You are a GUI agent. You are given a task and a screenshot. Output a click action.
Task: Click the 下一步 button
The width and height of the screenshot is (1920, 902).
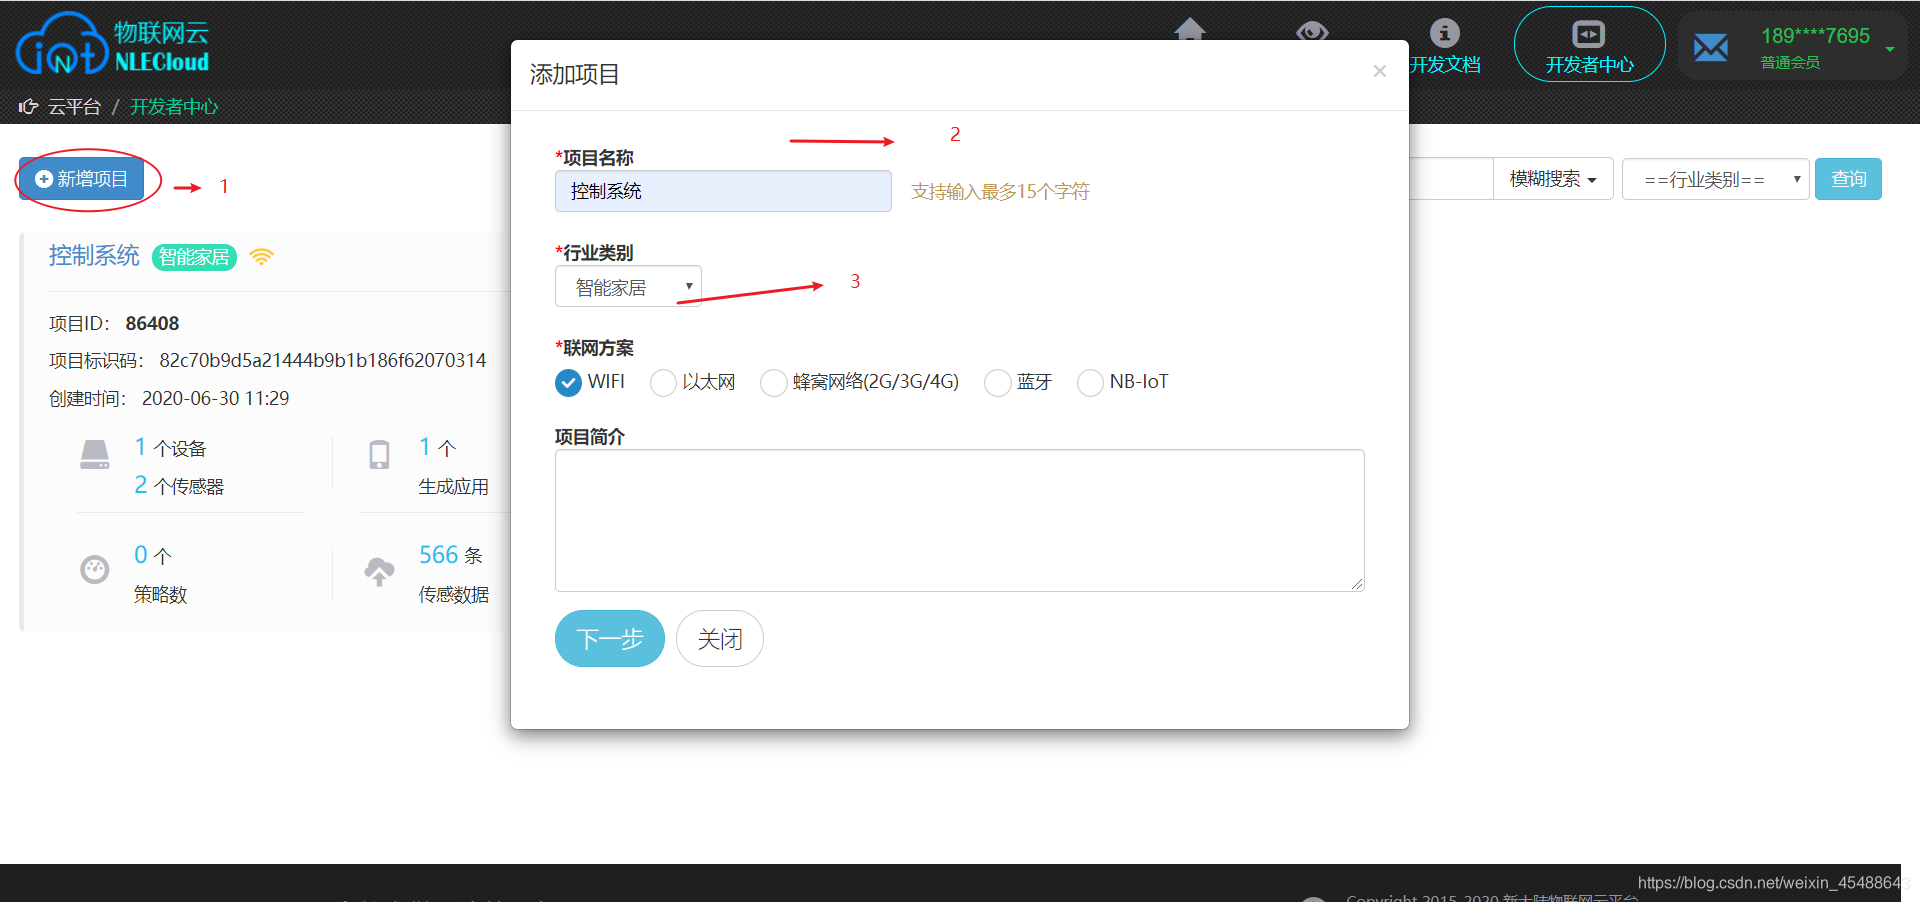click(610, 639)
